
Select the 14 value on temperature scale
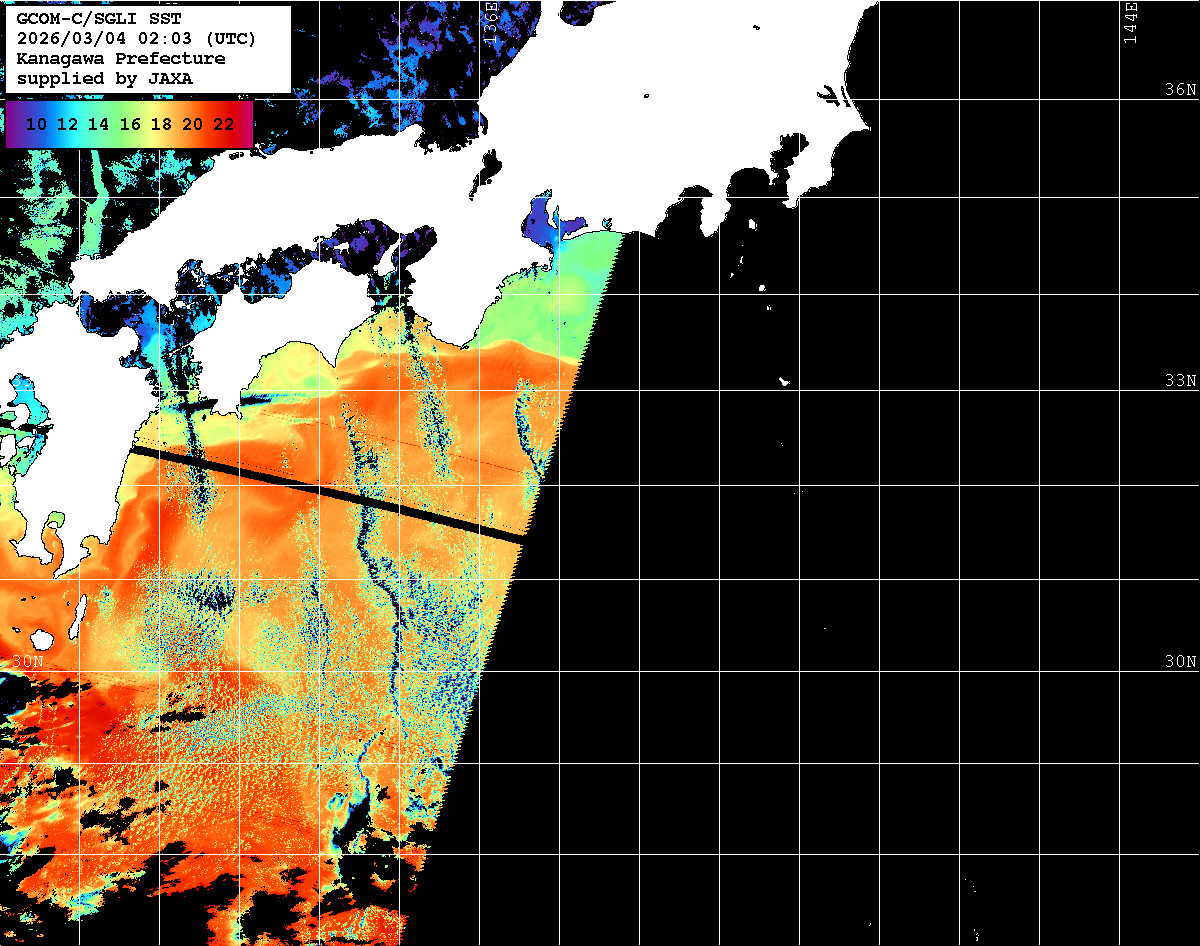tap(98, 124)
